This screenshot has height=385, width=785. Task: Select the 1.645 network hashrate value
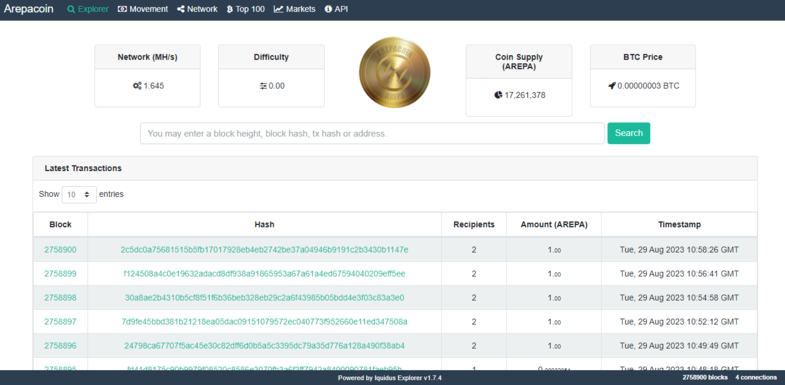[x=154, y=86]
